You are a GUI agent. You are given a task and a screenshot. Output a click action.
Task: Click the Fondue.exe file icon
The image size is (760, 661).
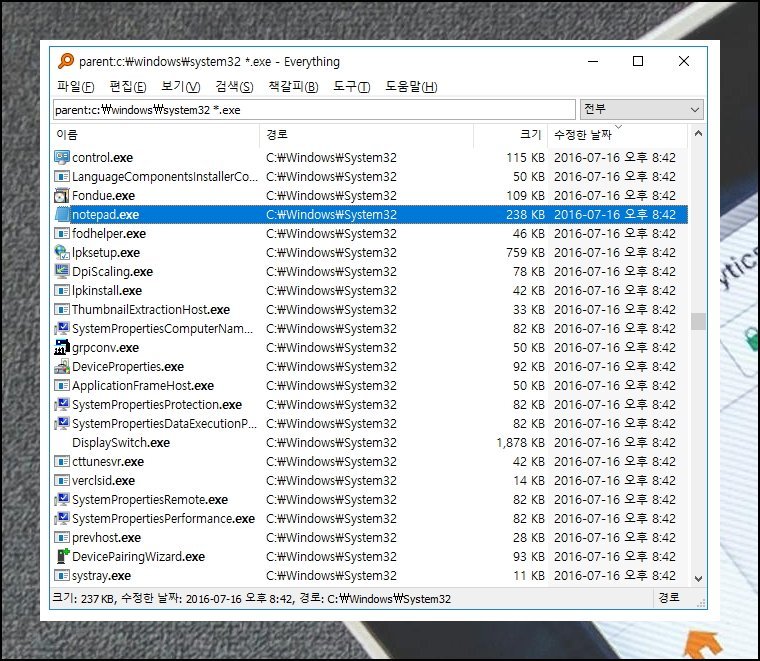(x=62, y=195)
